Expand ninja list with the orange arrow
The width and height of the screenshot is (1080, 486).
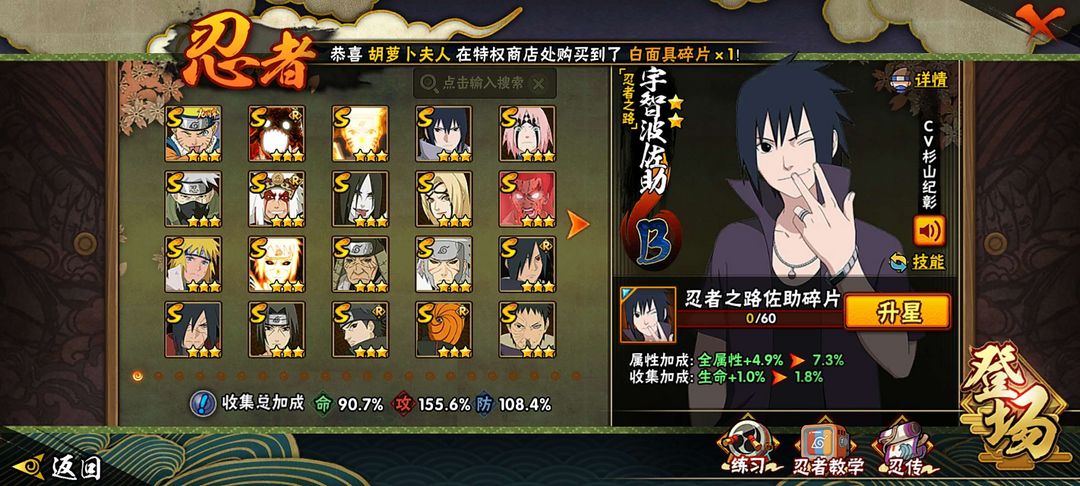577,224
